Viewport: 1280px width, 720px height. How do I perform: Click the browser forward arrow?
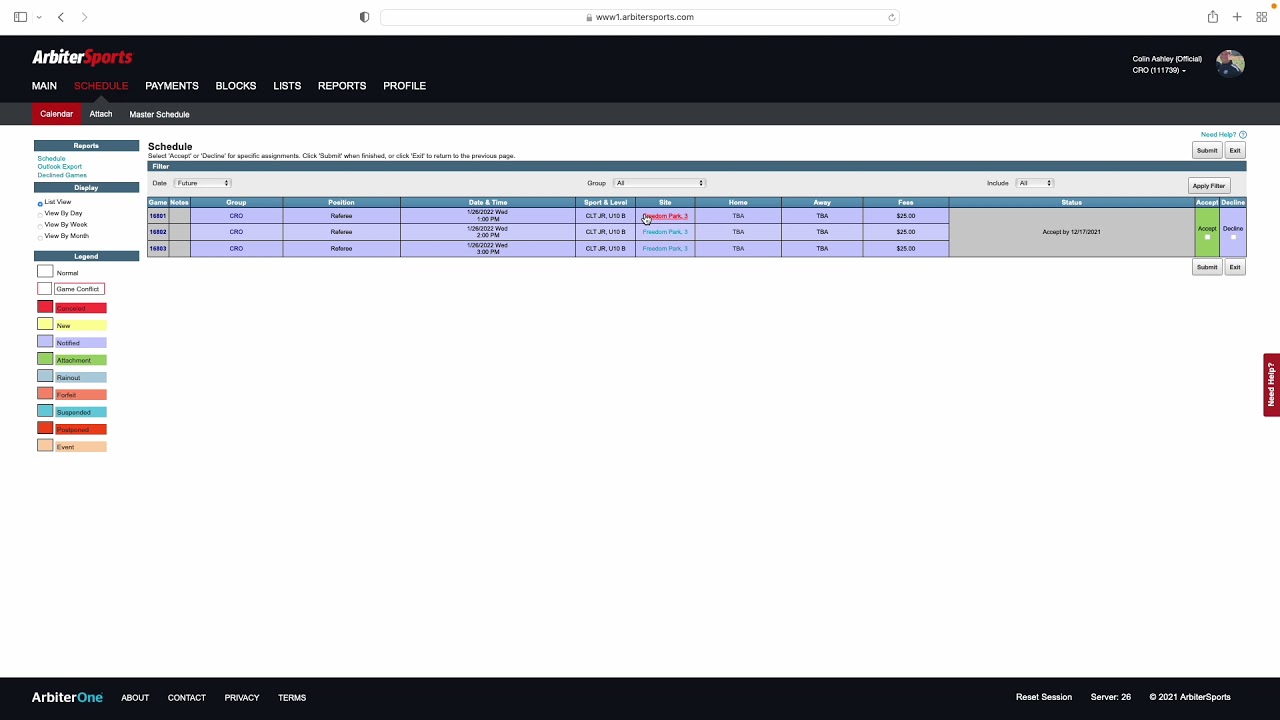coord(84,17)
